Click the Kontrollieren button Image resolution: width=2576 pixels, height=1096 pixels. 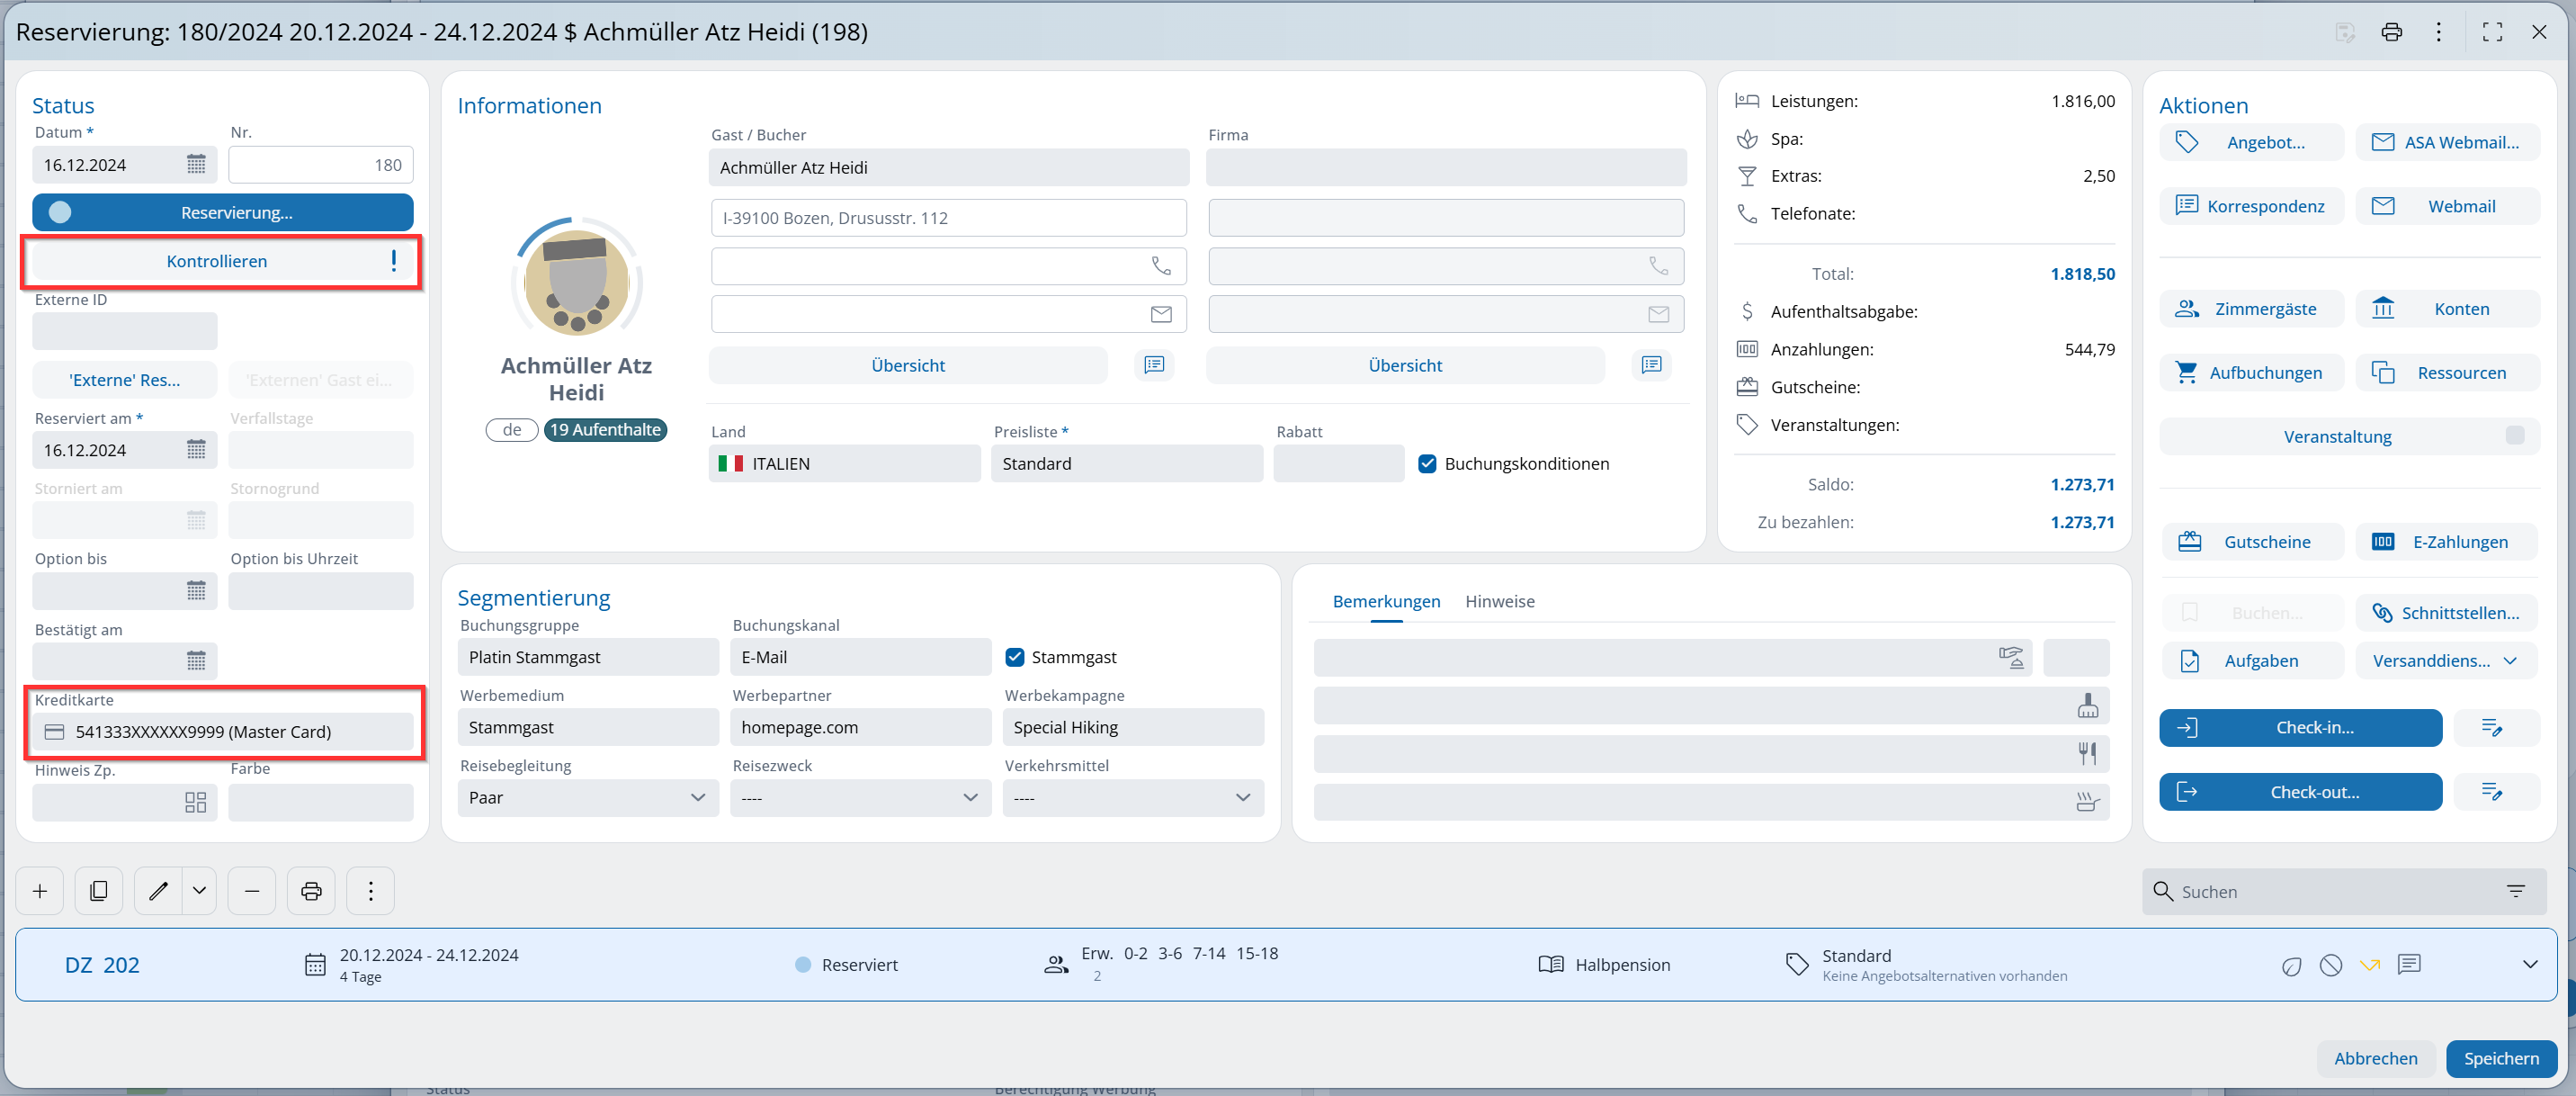click(x=222, y=261)
